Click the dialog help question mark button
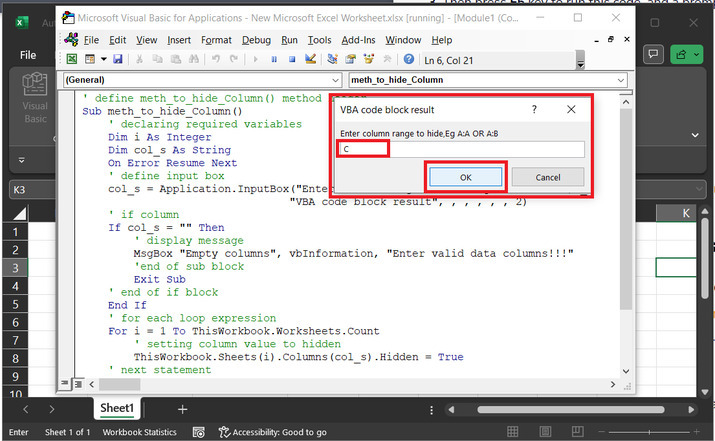Screen dimensions: 715x441 click(534, 109)
